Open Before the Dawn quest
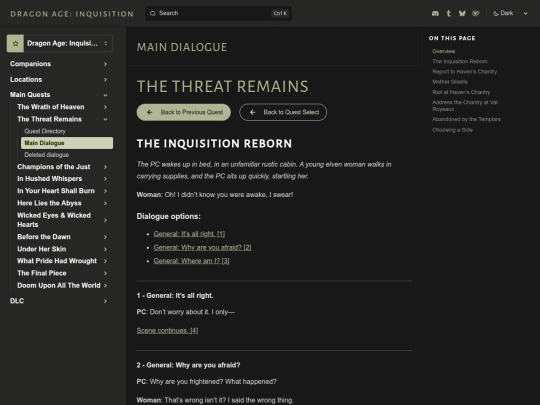The width and height of the screenshot is (540, 405). point(44,237)
